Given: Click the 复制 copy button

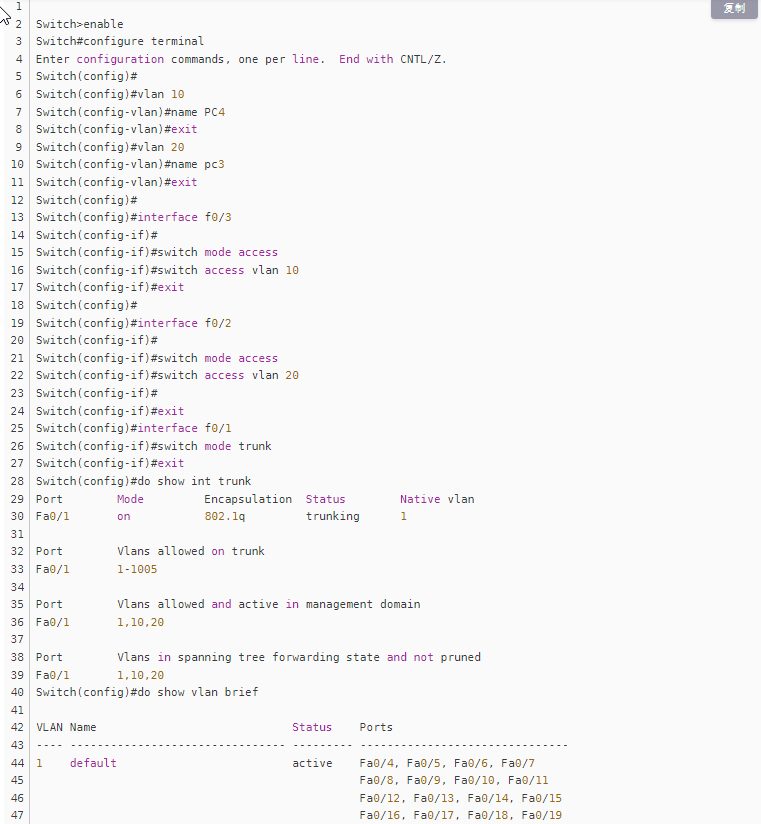Looking at the screenshot, I should coord(734,8).
